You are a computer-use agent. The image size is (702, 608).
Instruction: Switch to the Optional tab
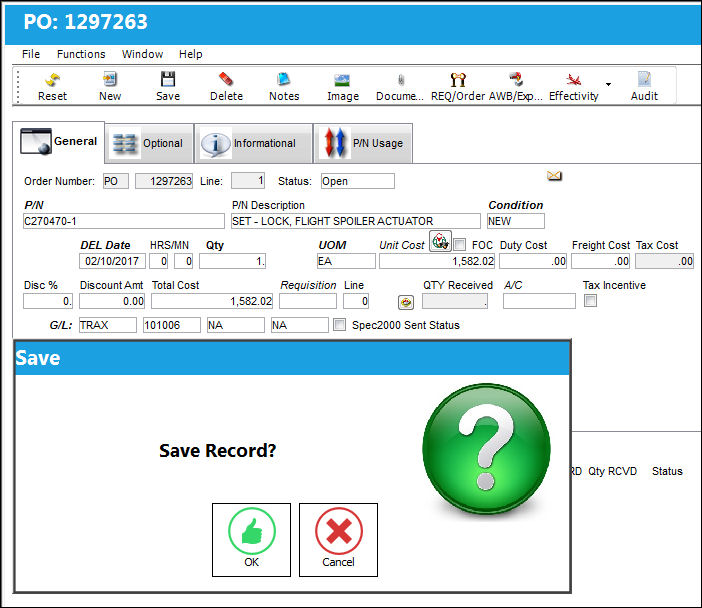click(x=150, y=143)
